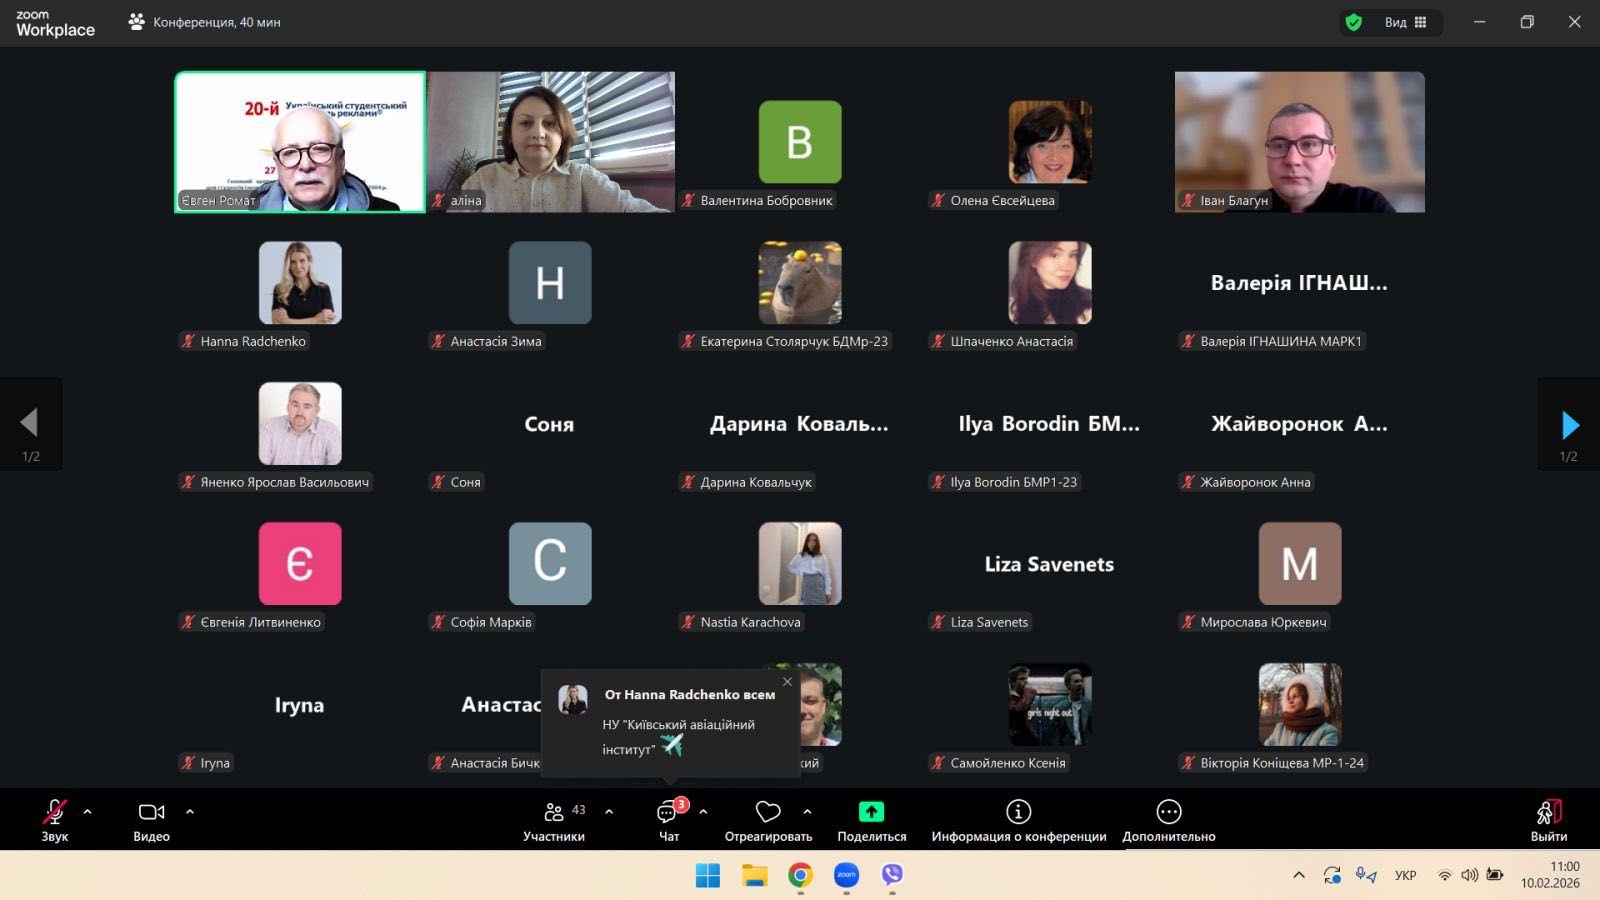Click the Отреагировать heart reactions icon
This screenshot has height=900, width=1600.
768,812
